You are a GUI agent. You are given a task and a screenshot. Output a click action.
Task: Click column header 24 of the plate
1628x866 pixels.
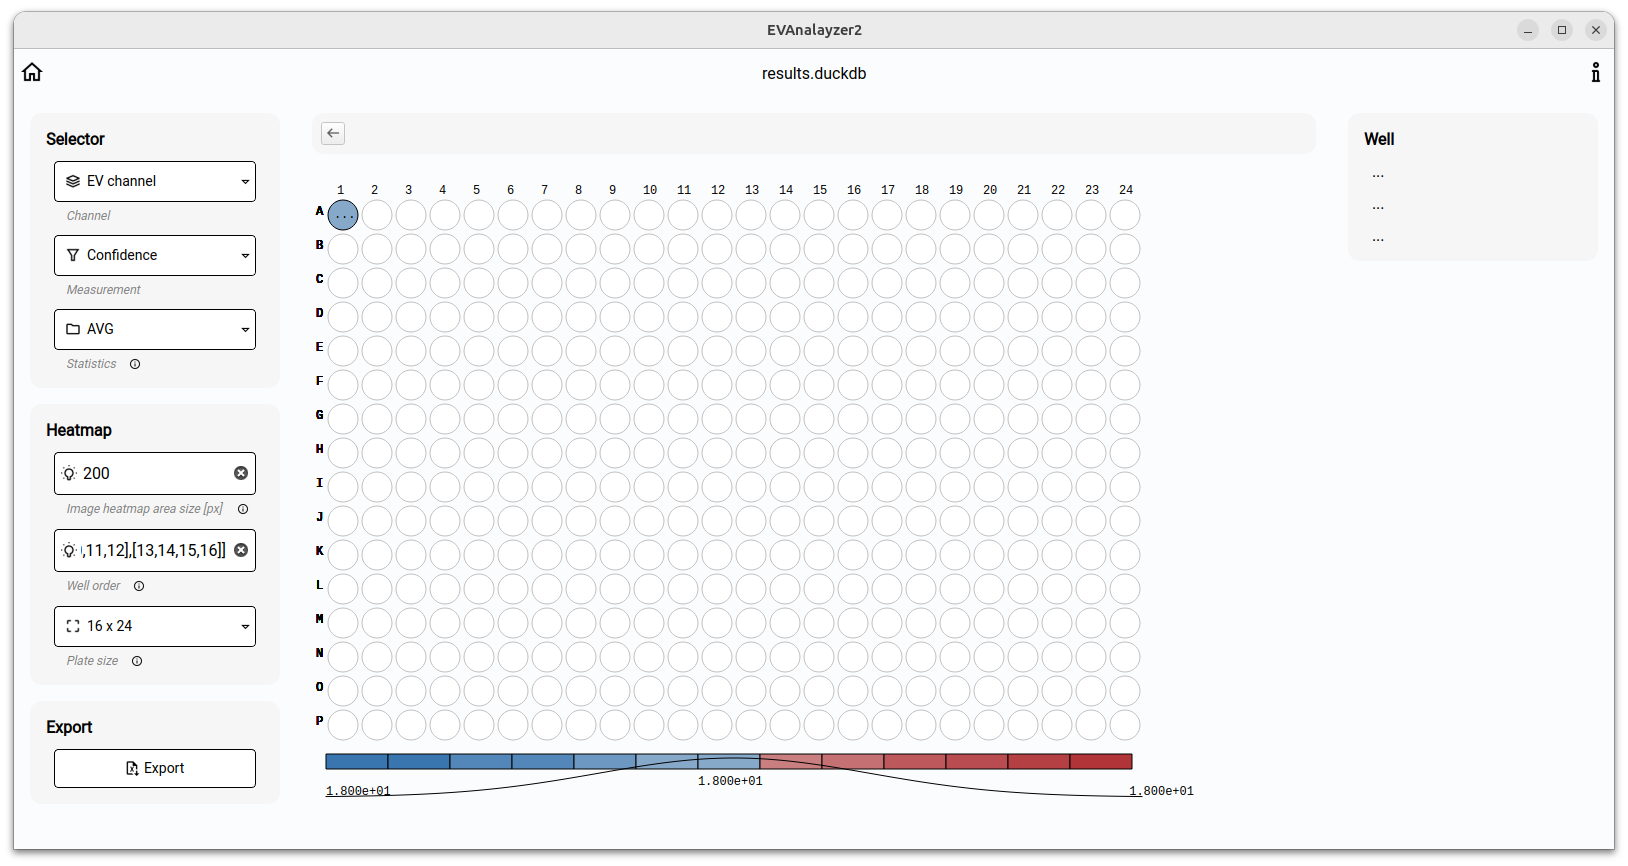coord(1126,190)
